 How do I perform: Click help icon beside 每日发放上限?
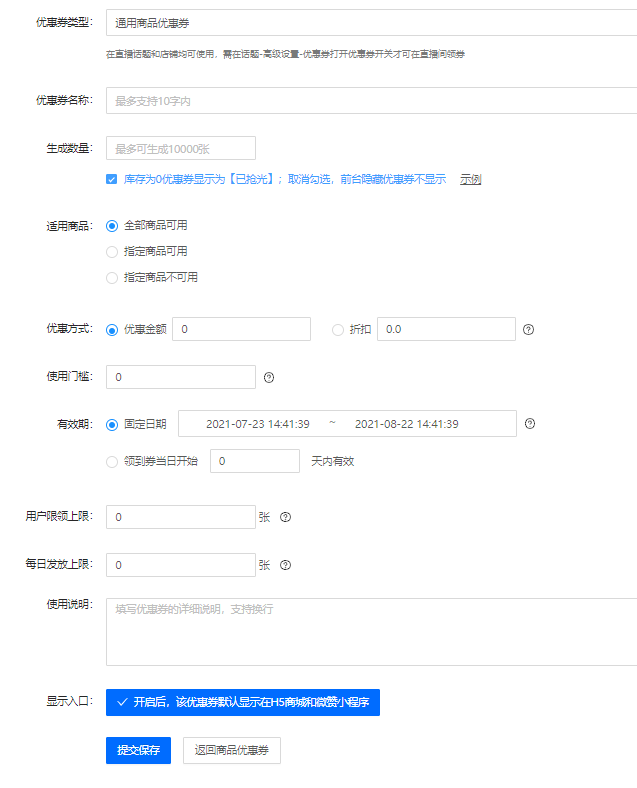point(285,565)
